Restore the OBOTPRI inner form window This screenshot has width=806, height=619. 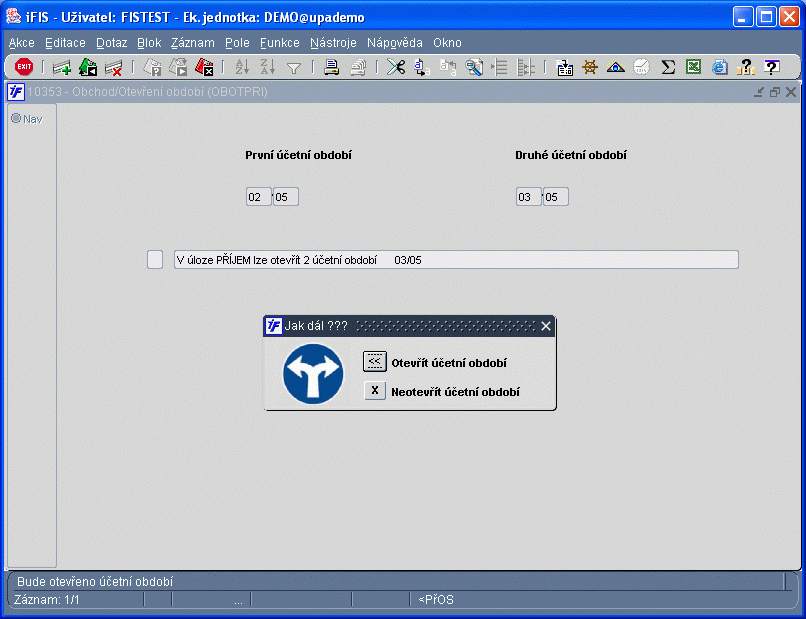pyautogui.click(x=775, y=92)
